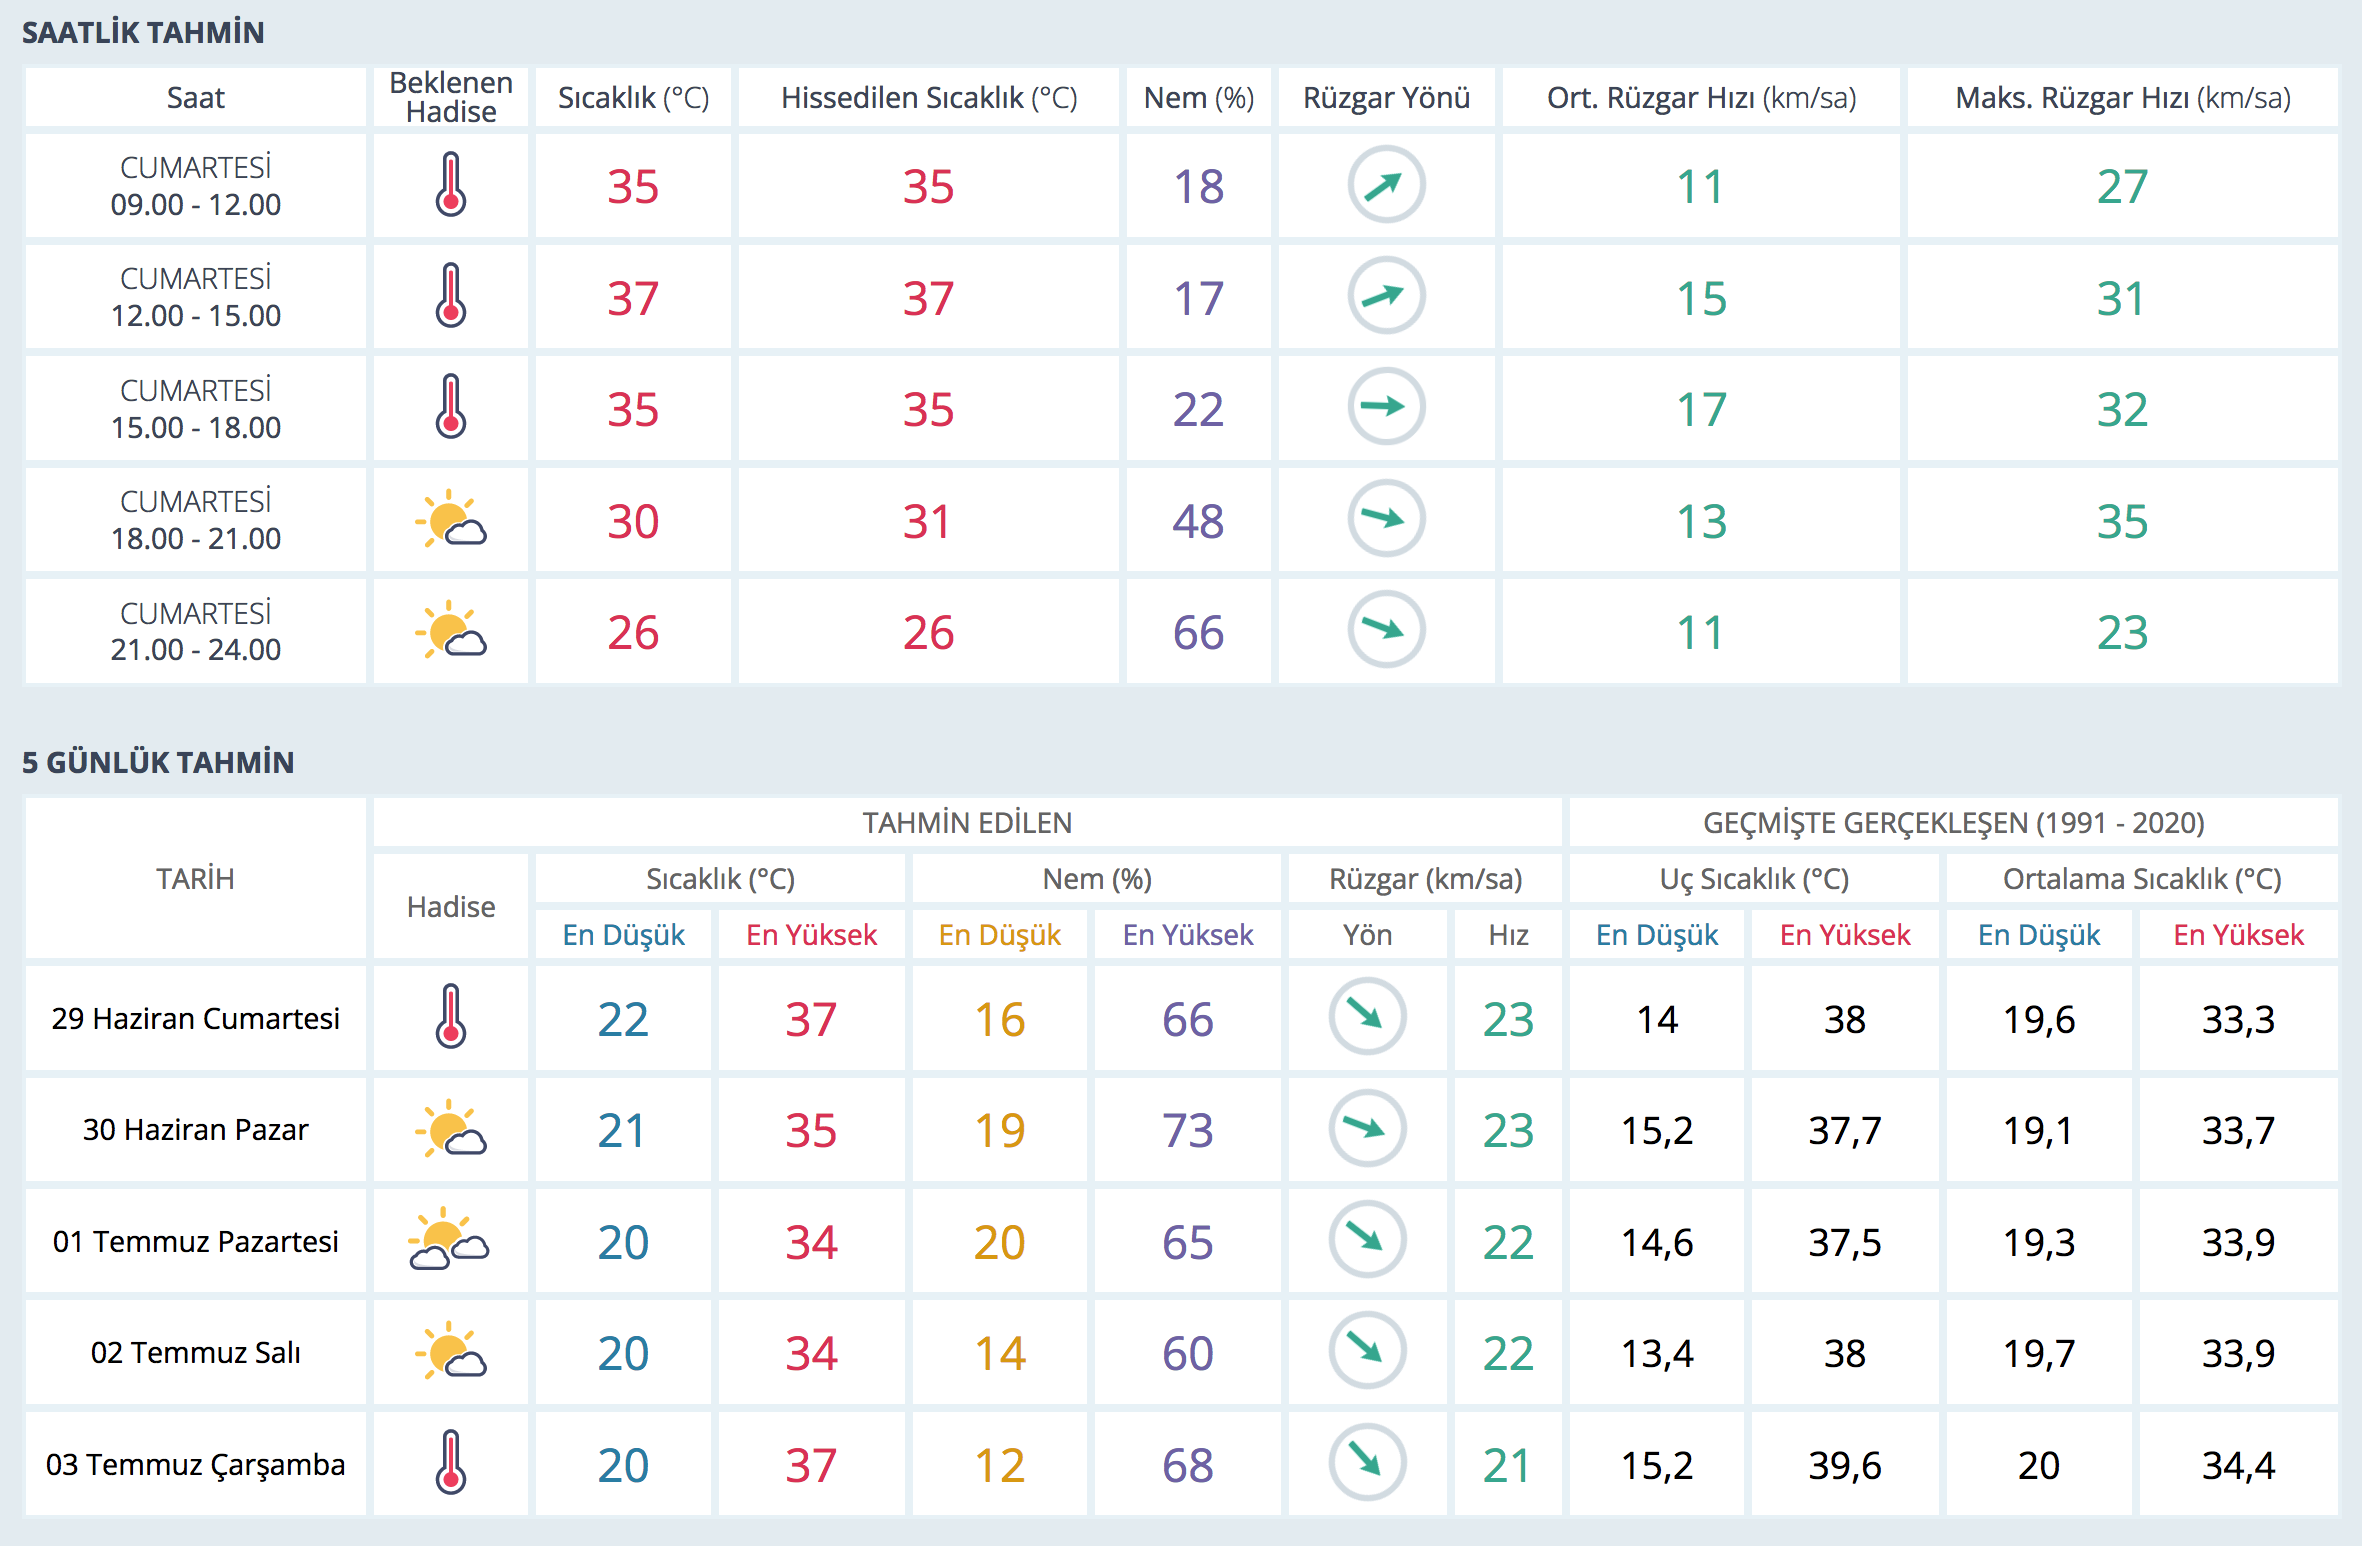Image resolution: width=2362 pixels, height=1546 pixels.
Task: Click wind arrow for 02 Temmuz Salı
Action: point(1367,1351)
